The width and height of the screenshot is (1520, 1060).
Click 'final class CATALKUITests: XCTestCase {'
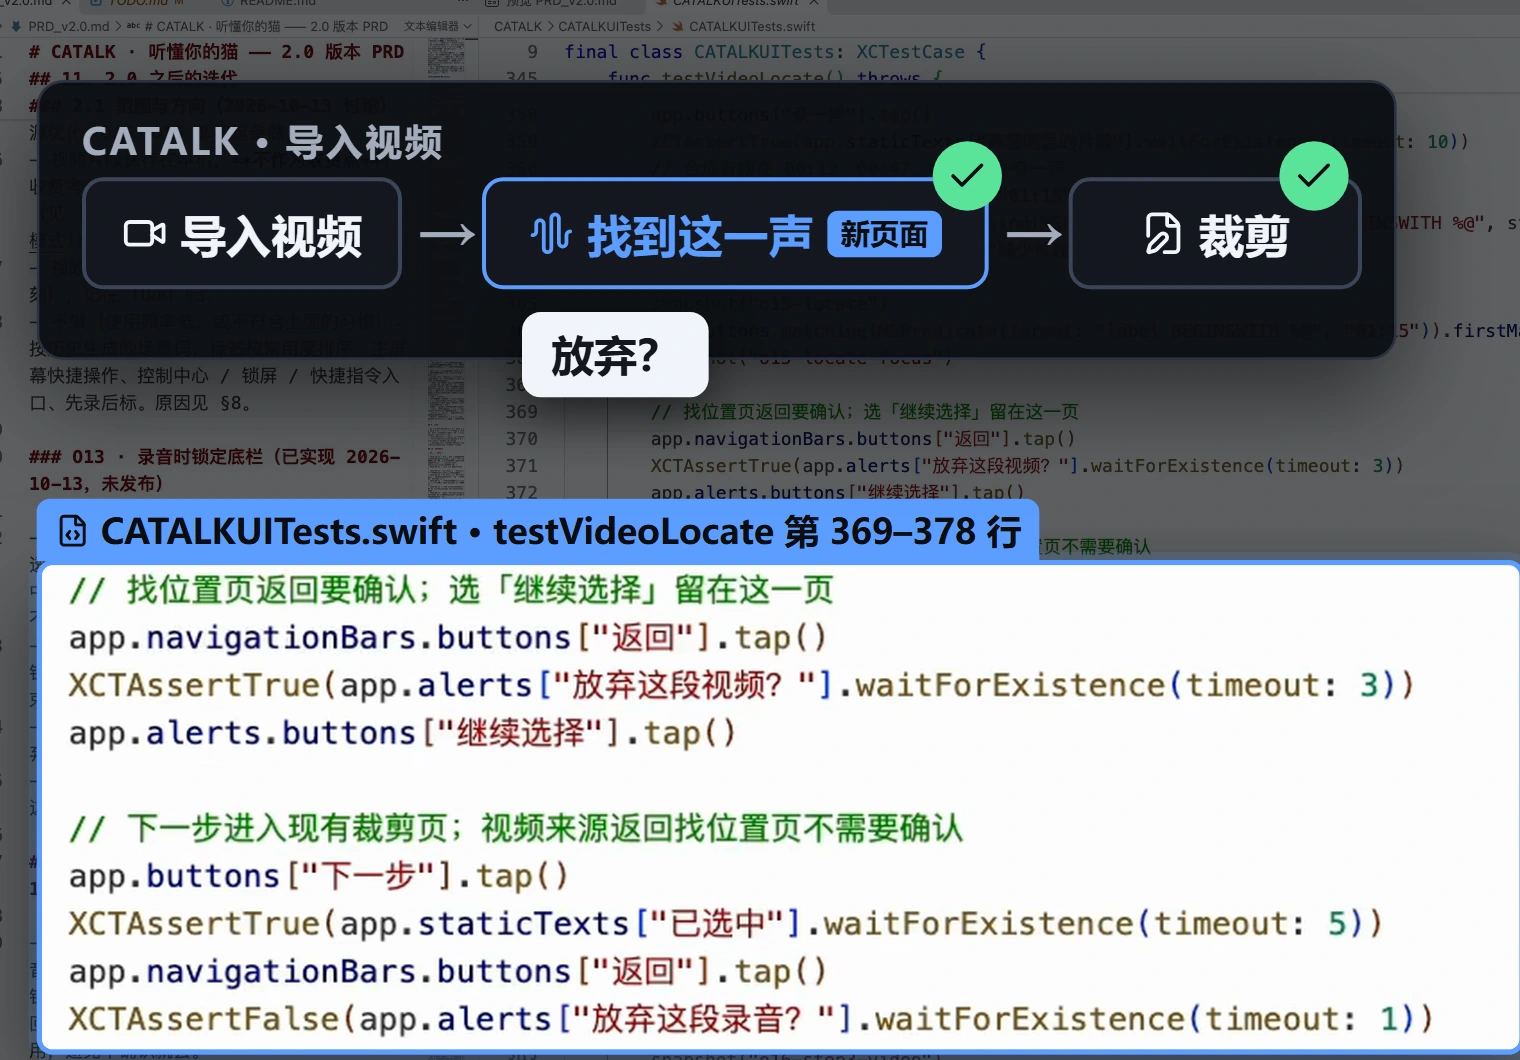pos(775,52)
